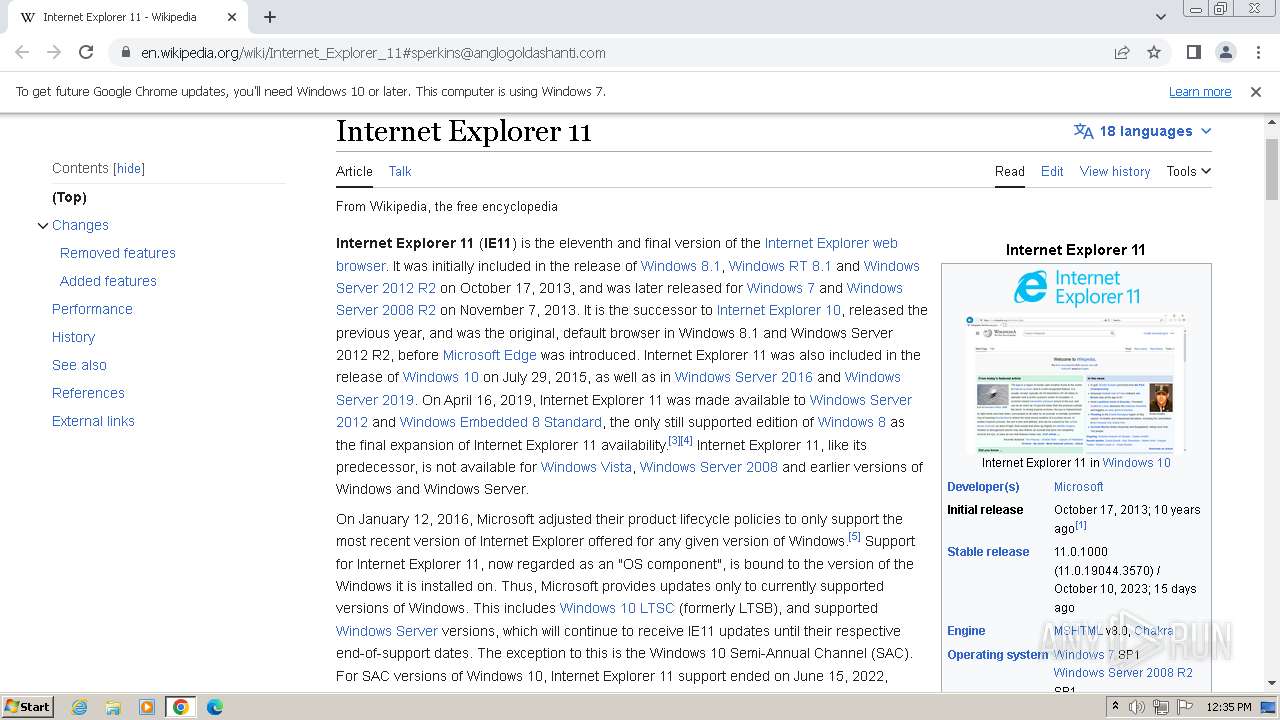1280x720 pixels.
Task: Open the taskbar clock showing 12:35 PM
Action: 1229,707
